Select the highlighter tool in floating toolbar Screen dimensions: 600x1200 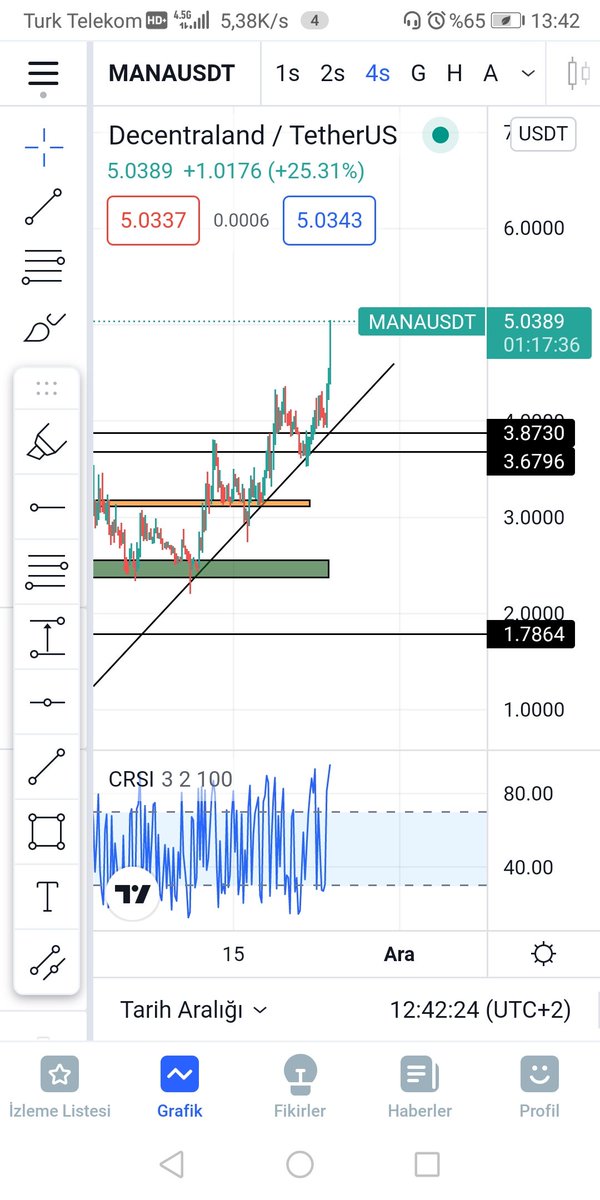coord(46,442)
